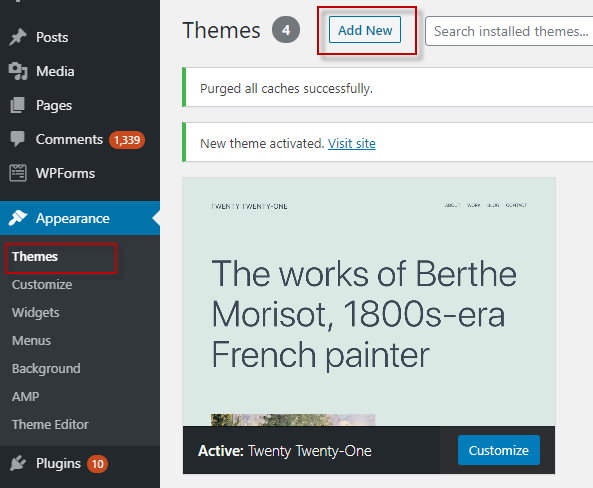Image resolution: width=593 pixels, height=488 pixels.
Task: Go to Themes submenu
Action: (35, 256)
